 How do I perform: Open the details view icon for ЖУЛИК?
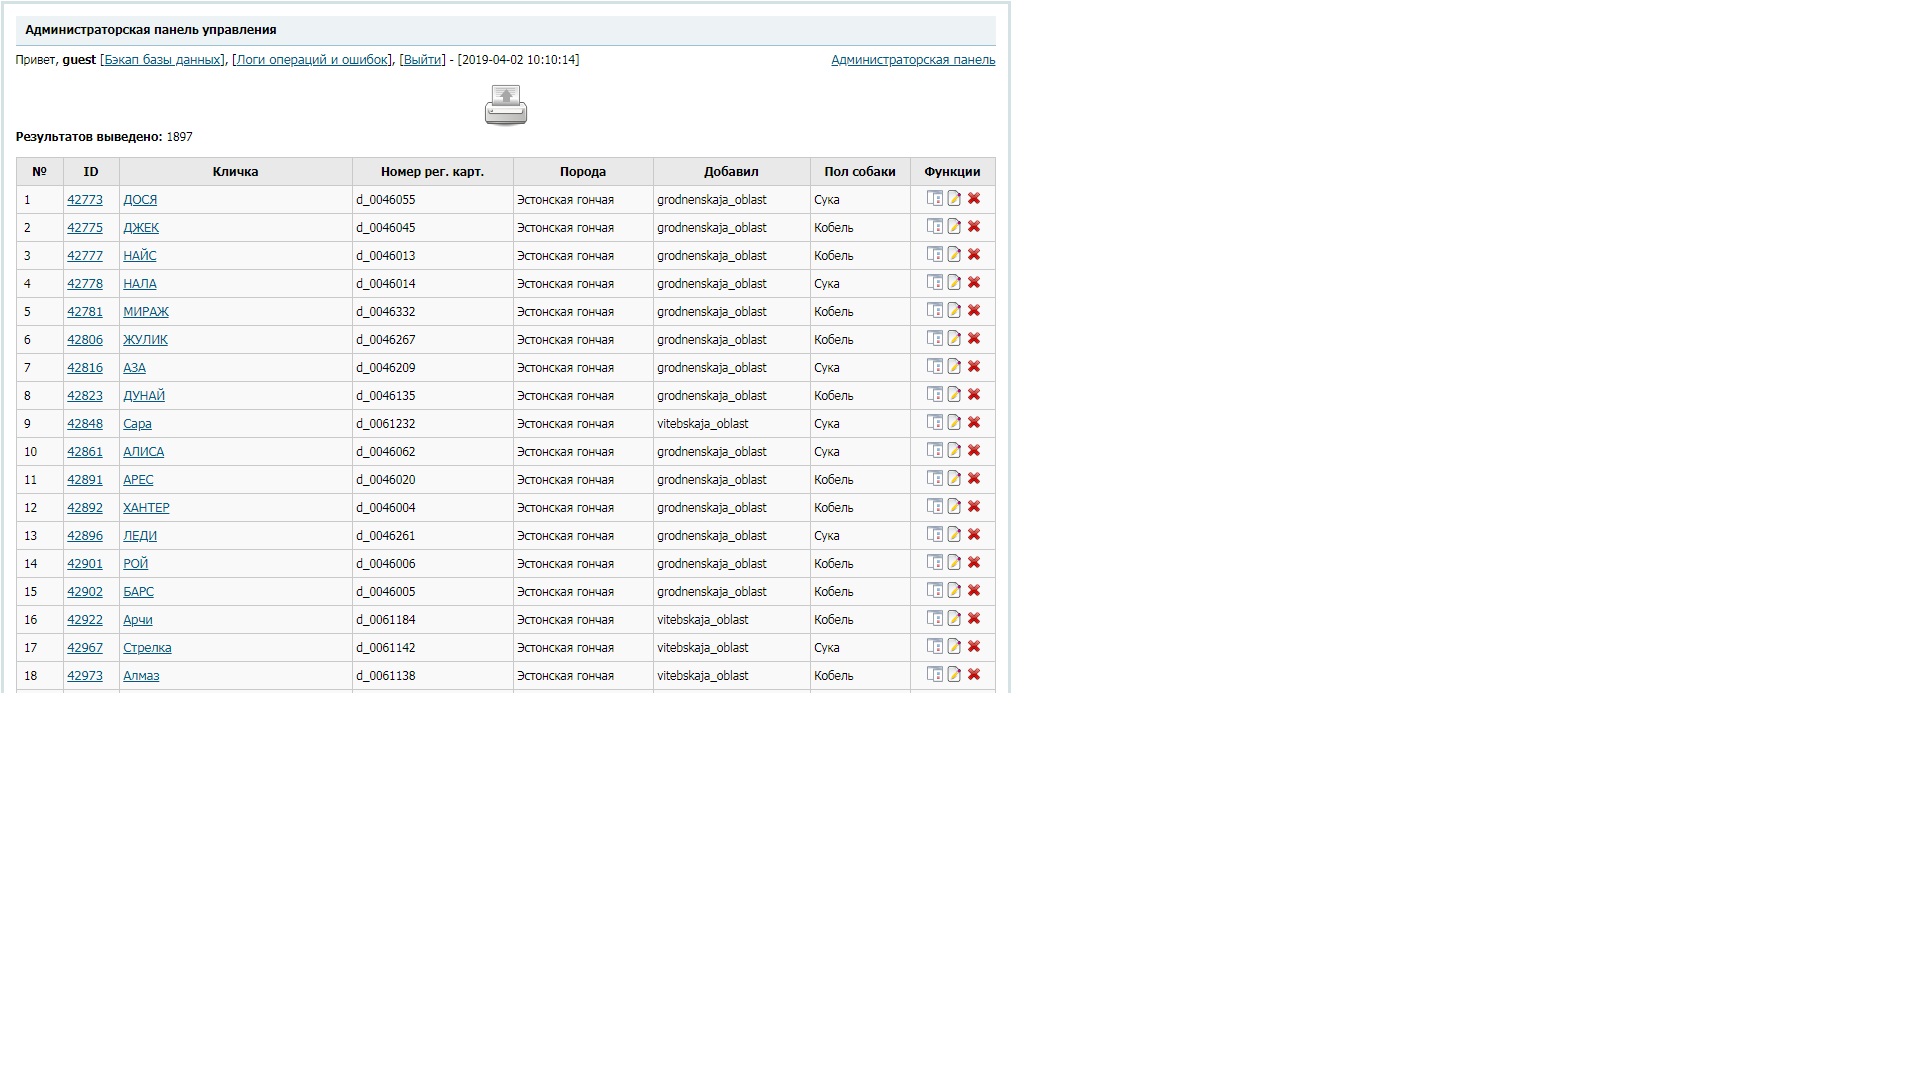pyautogui.click(x=934, y=339)
